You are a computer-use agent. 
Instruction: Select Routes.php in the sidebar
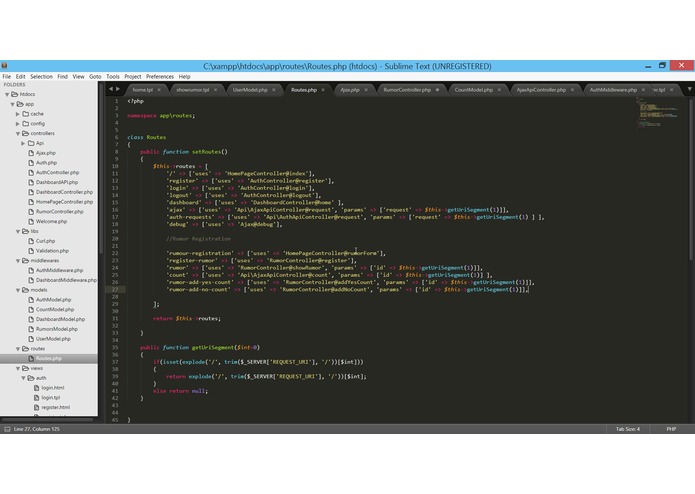[x=49, y=358]
